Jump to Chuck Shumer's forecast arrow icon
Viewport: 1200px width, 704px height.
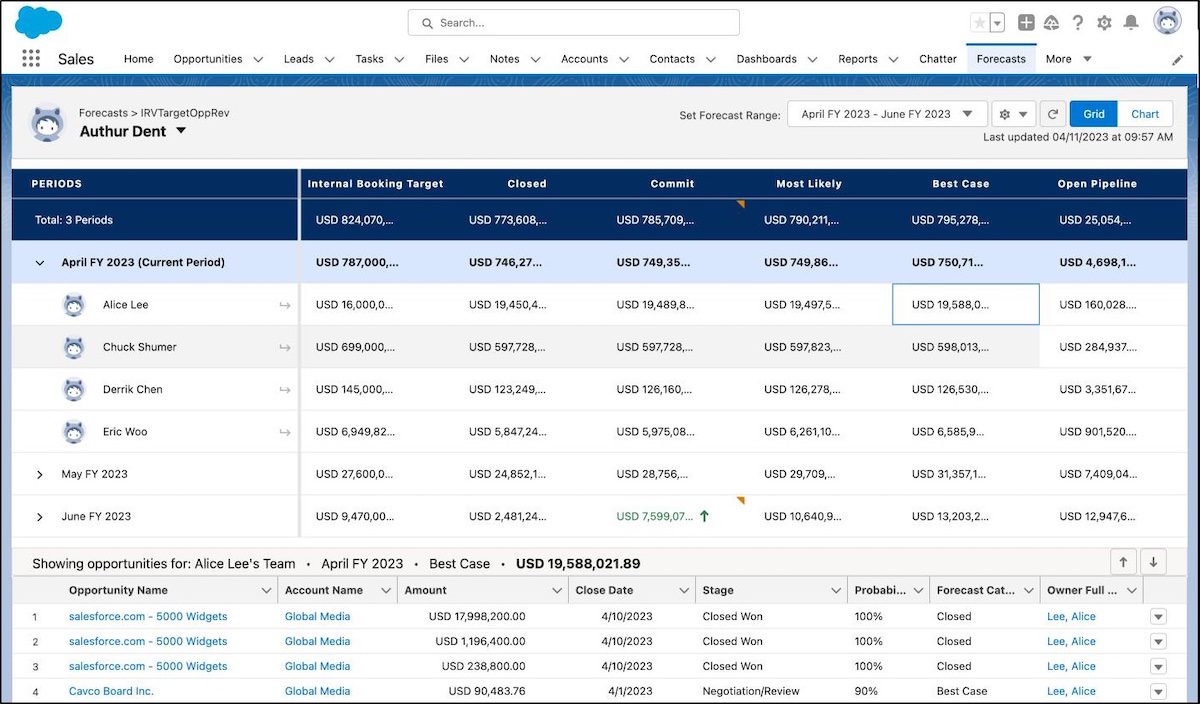(285, 347)
